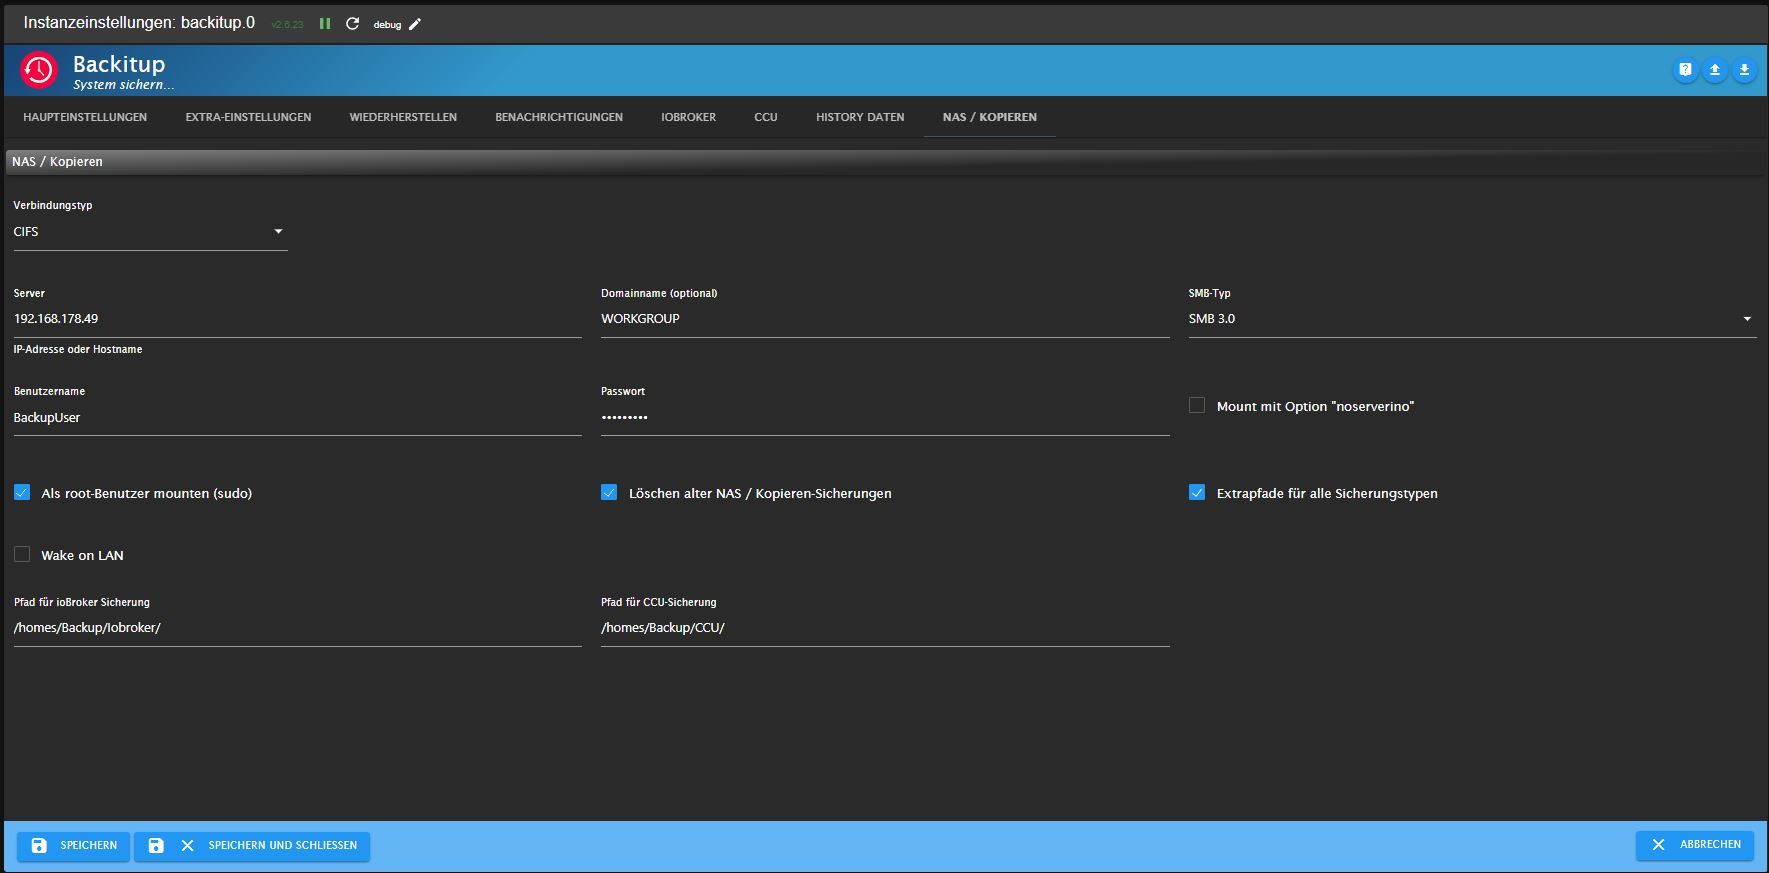This screenshot has height=873, width=1769.
Task: Edit the debug log level pencil
Action: (x=415, y=24)
